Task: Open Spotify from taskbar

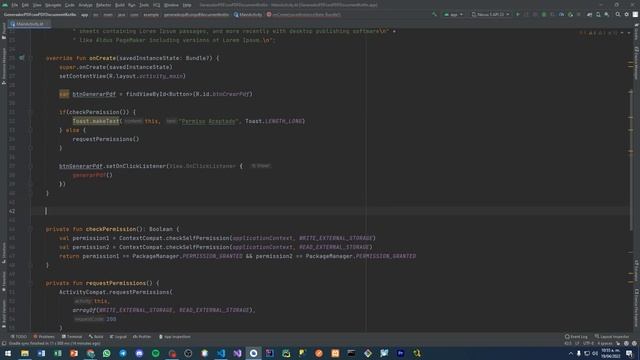Action: point(156,353)
